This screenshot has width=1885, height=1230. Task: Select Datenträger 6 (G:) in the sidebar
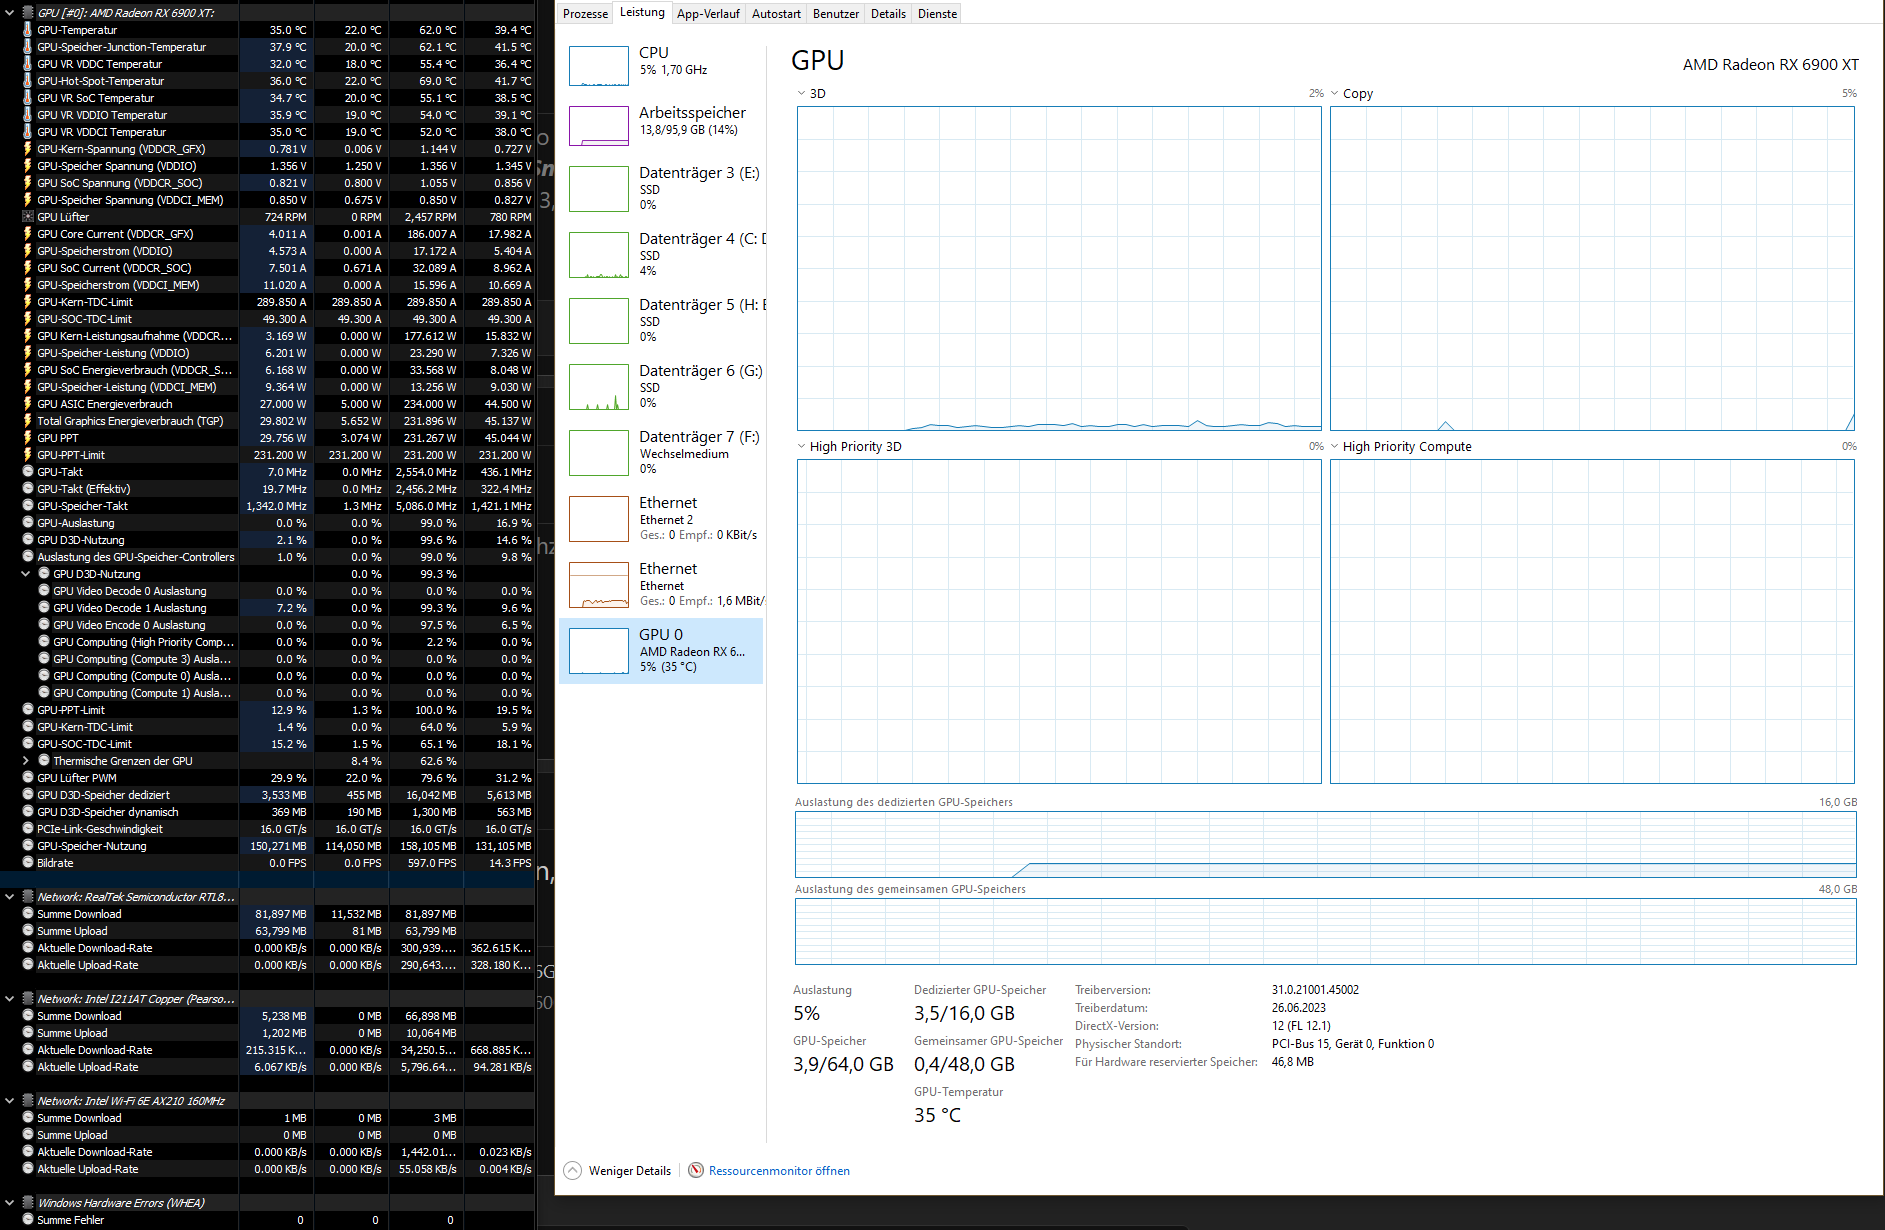coord(662,386)
